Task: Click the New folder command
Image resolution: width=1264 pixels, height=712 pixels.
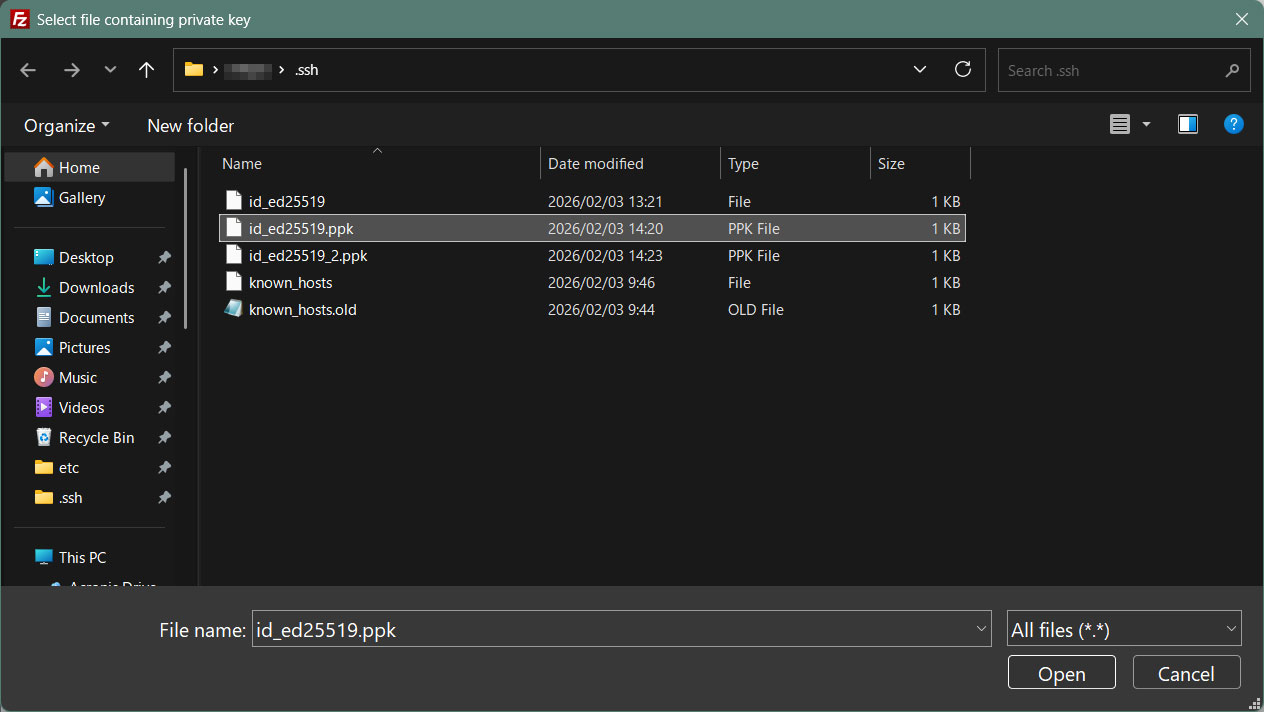Action: coord(190,126)
